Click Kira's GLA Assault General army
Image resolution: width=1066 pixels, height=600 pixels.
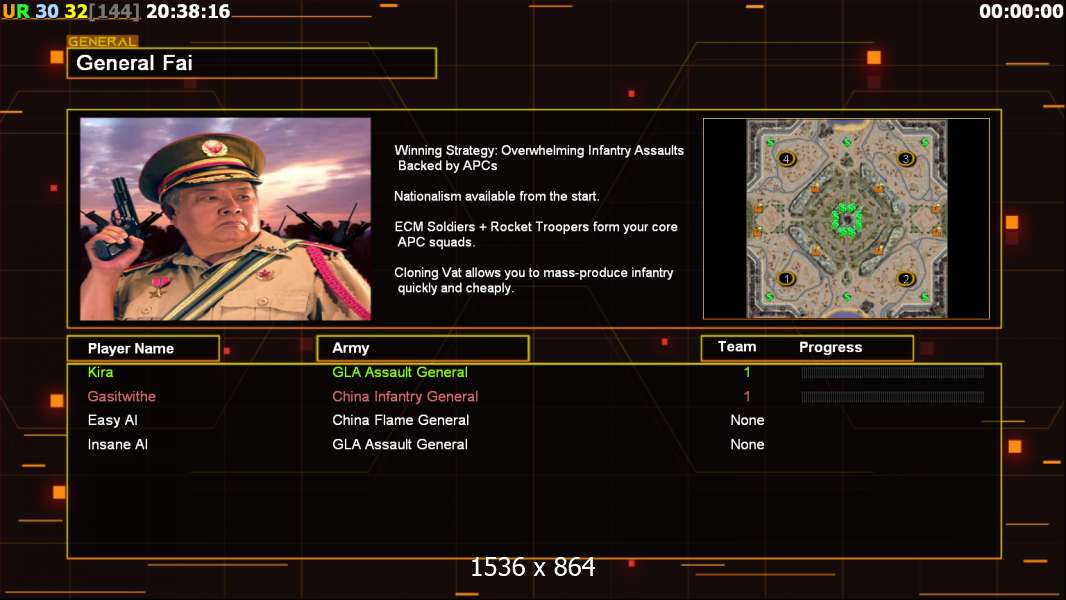[400, 372]
